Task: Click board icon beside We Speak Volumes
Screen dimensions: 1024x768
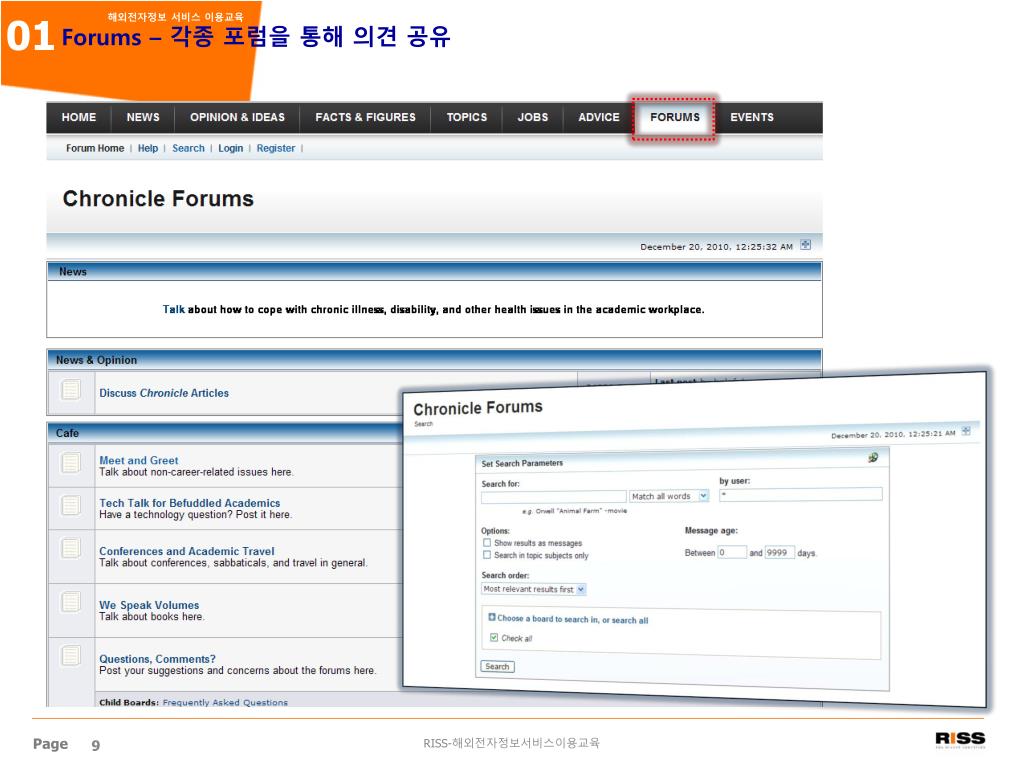Action: (x=71, y=601)
